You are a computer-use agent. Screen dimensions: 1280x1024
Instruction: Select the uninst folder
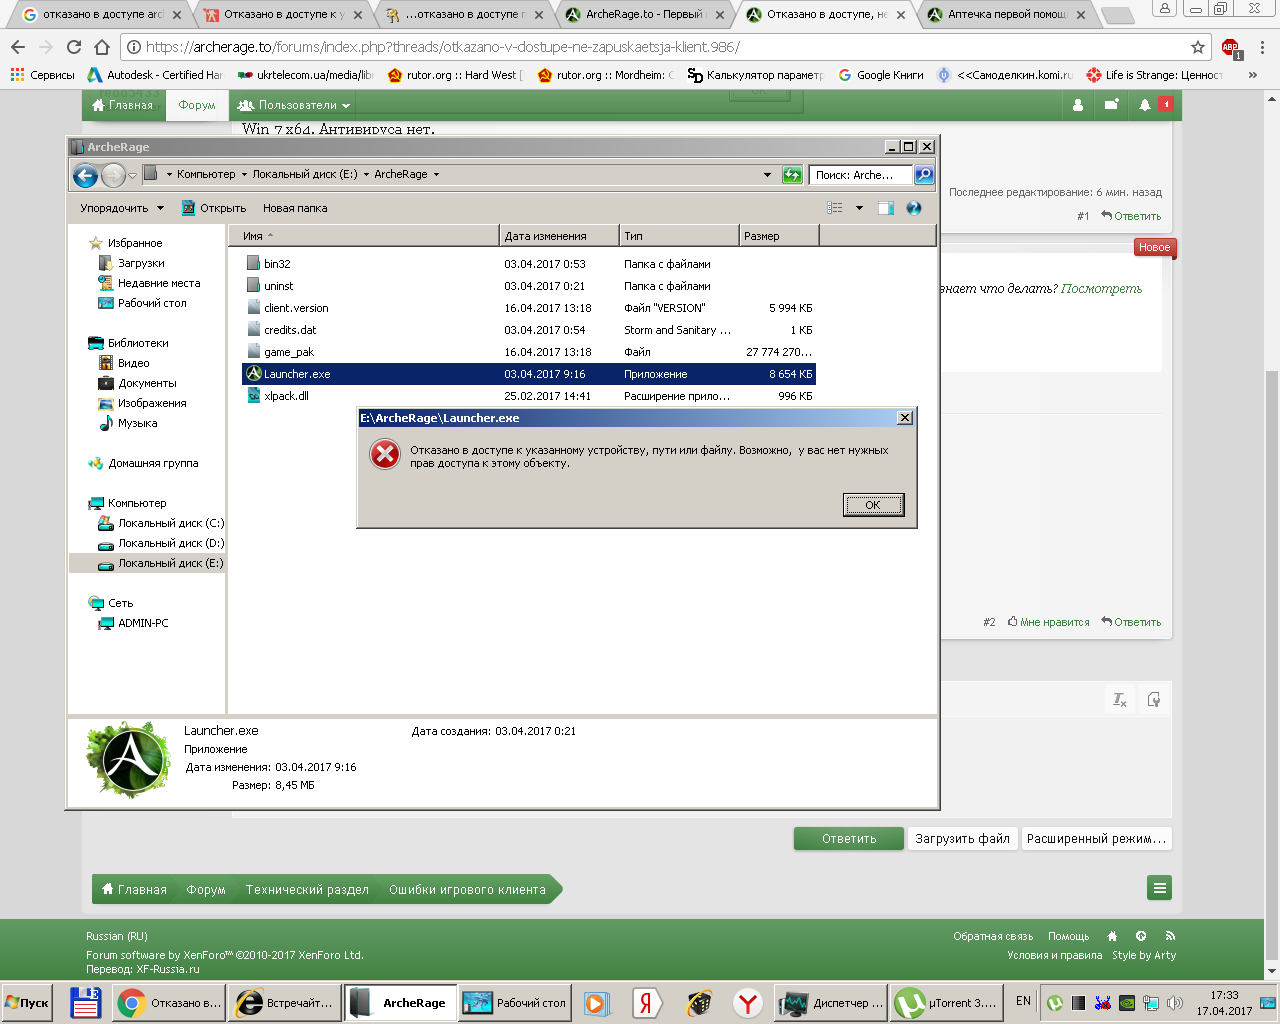pyautogui.click(x=278, y=286)
